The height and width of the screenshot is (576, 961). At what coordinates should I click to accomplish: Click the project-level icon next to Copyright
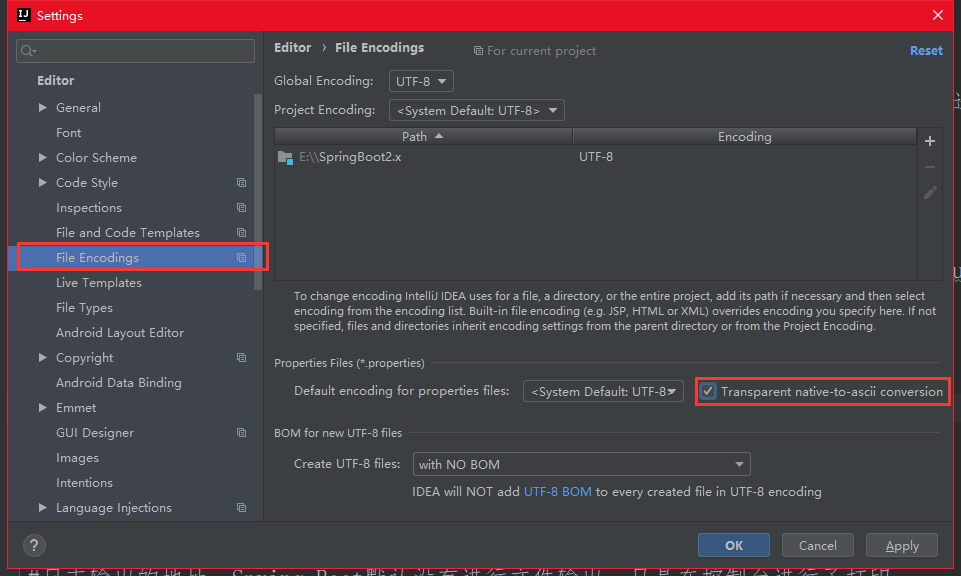coord(241,358)
